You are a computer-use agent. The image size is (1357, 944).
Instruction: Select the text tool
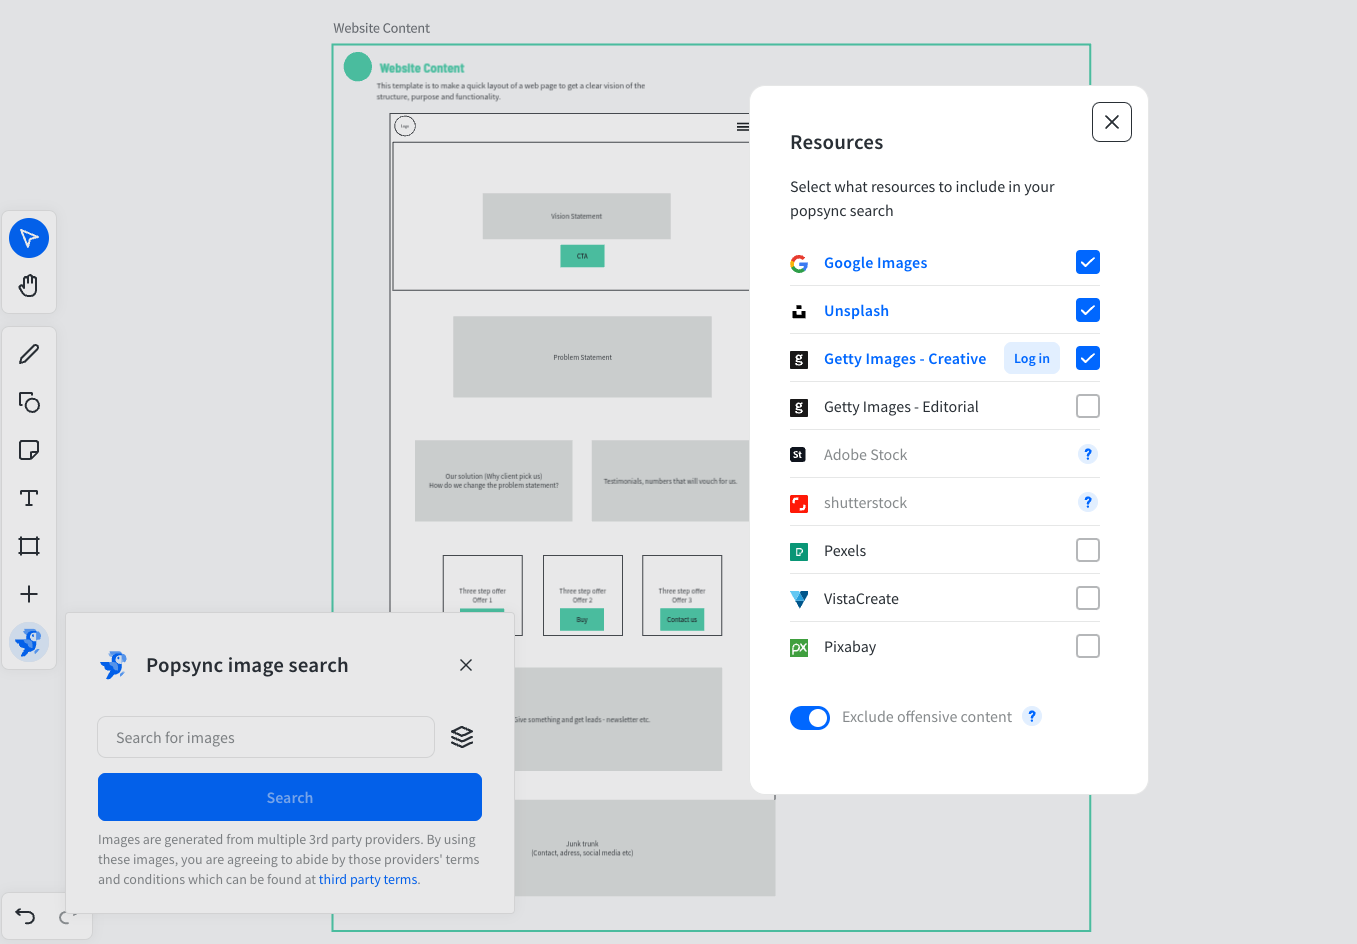click(29, 498)
